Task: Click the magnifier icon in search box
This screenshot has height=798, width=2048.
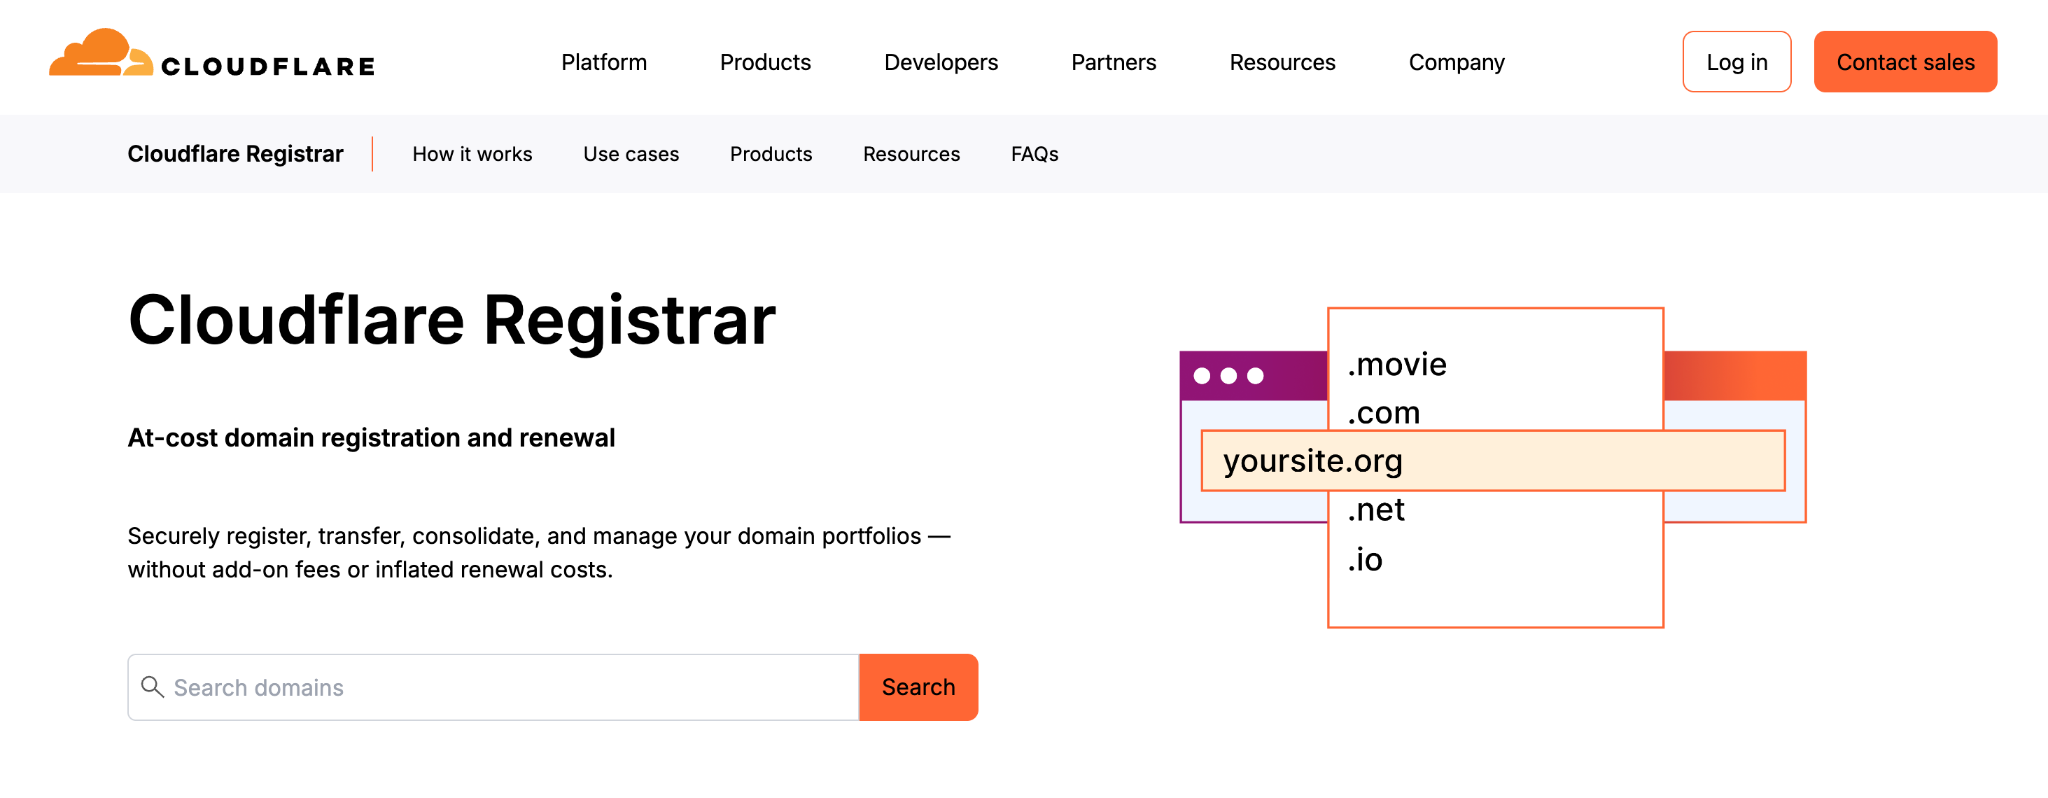Action: [x=152, y=687]
